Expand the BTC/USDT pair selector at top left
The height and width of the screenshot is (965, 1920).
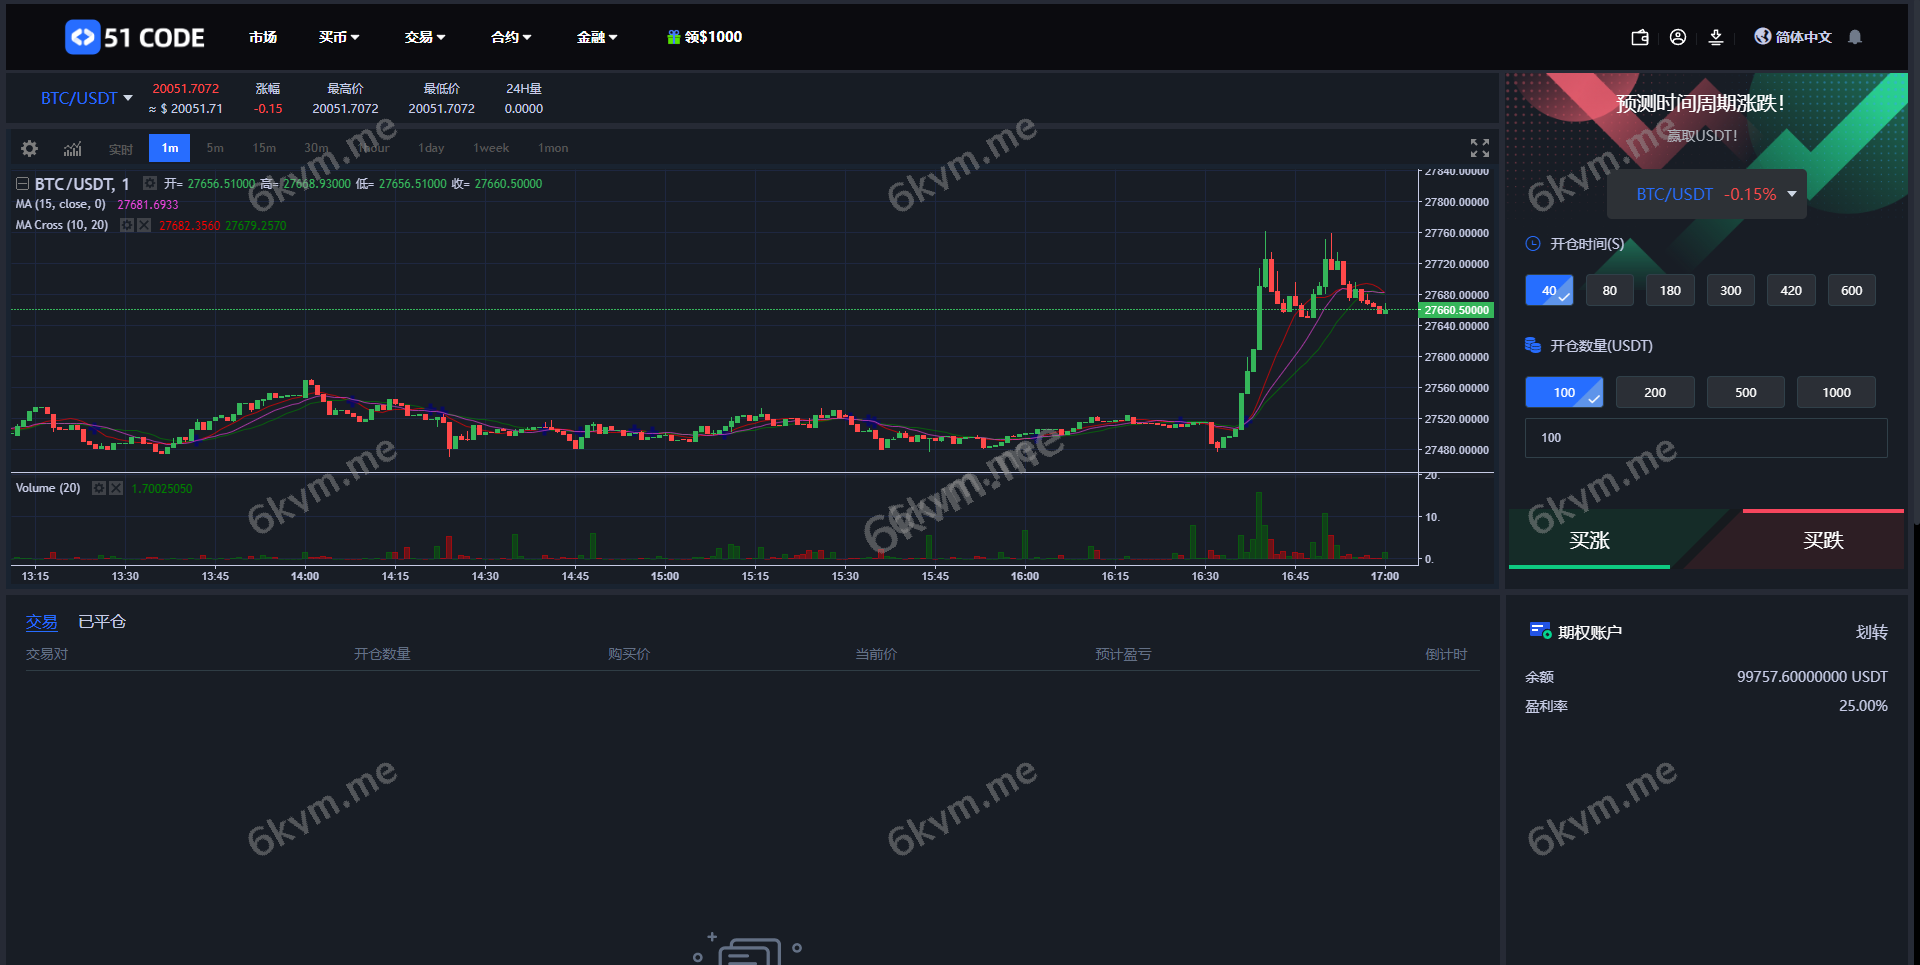pyautogui.click(x=86, y=98)
